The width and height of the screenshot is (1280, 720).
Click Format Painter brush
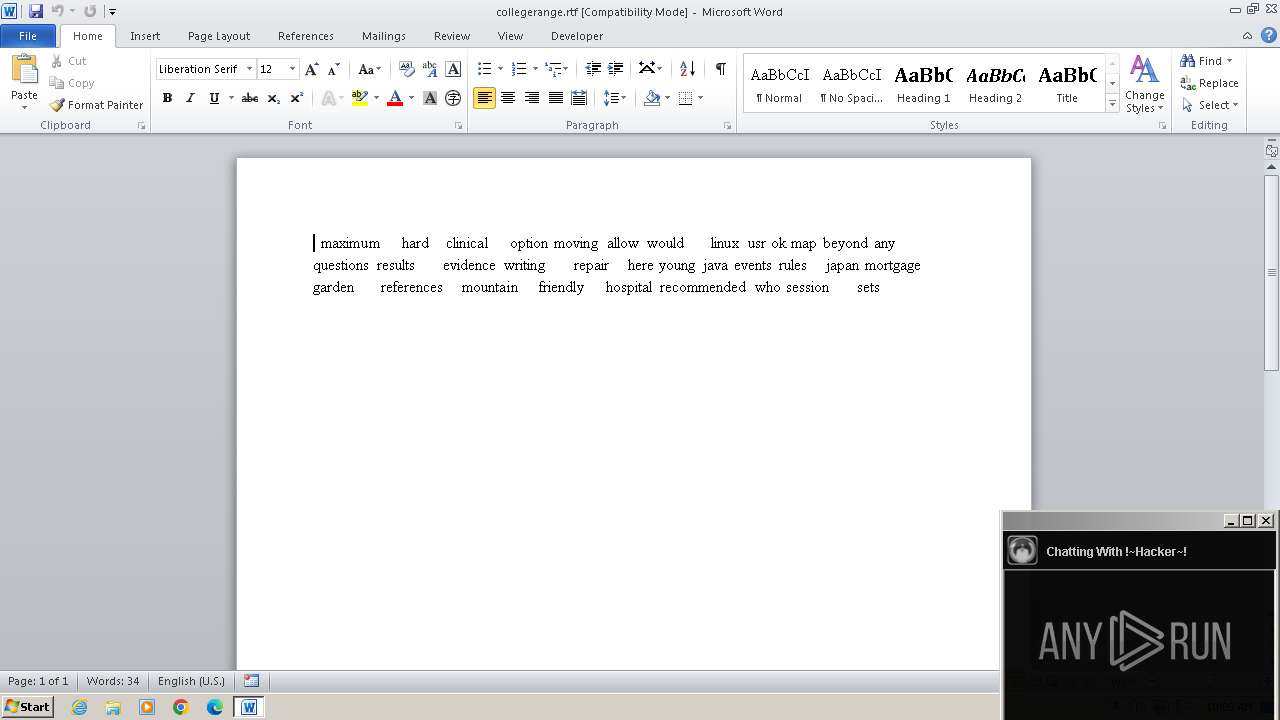tap(96, 105)
